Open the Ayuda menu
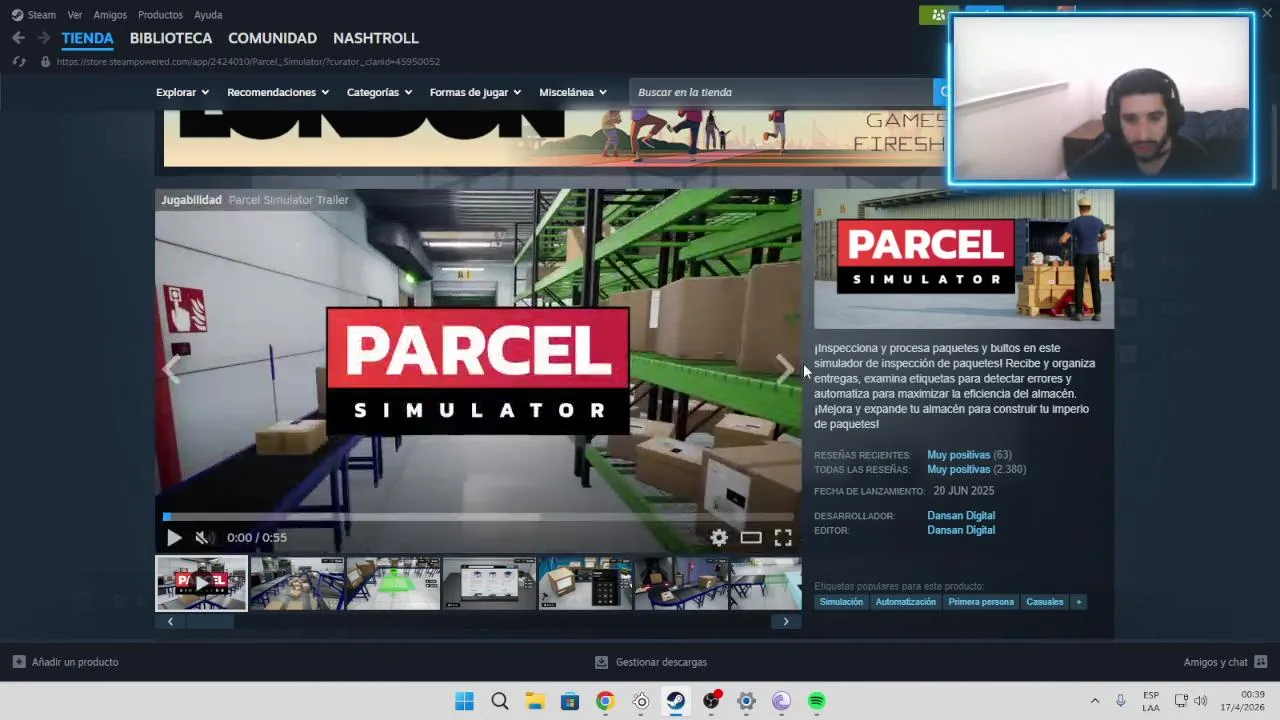The height and width of the screenshot is (720, 1280). coord(208,15)
